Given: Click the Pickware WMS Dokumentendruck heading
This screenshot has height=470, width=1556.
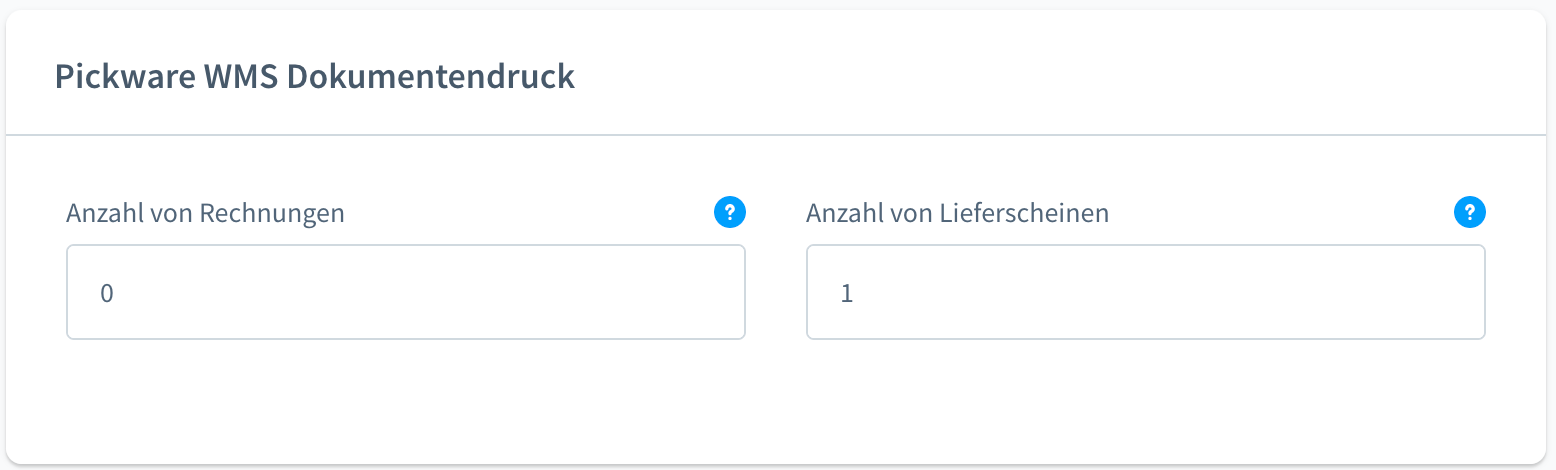Looking at the screenshot, I should point(314,77).
